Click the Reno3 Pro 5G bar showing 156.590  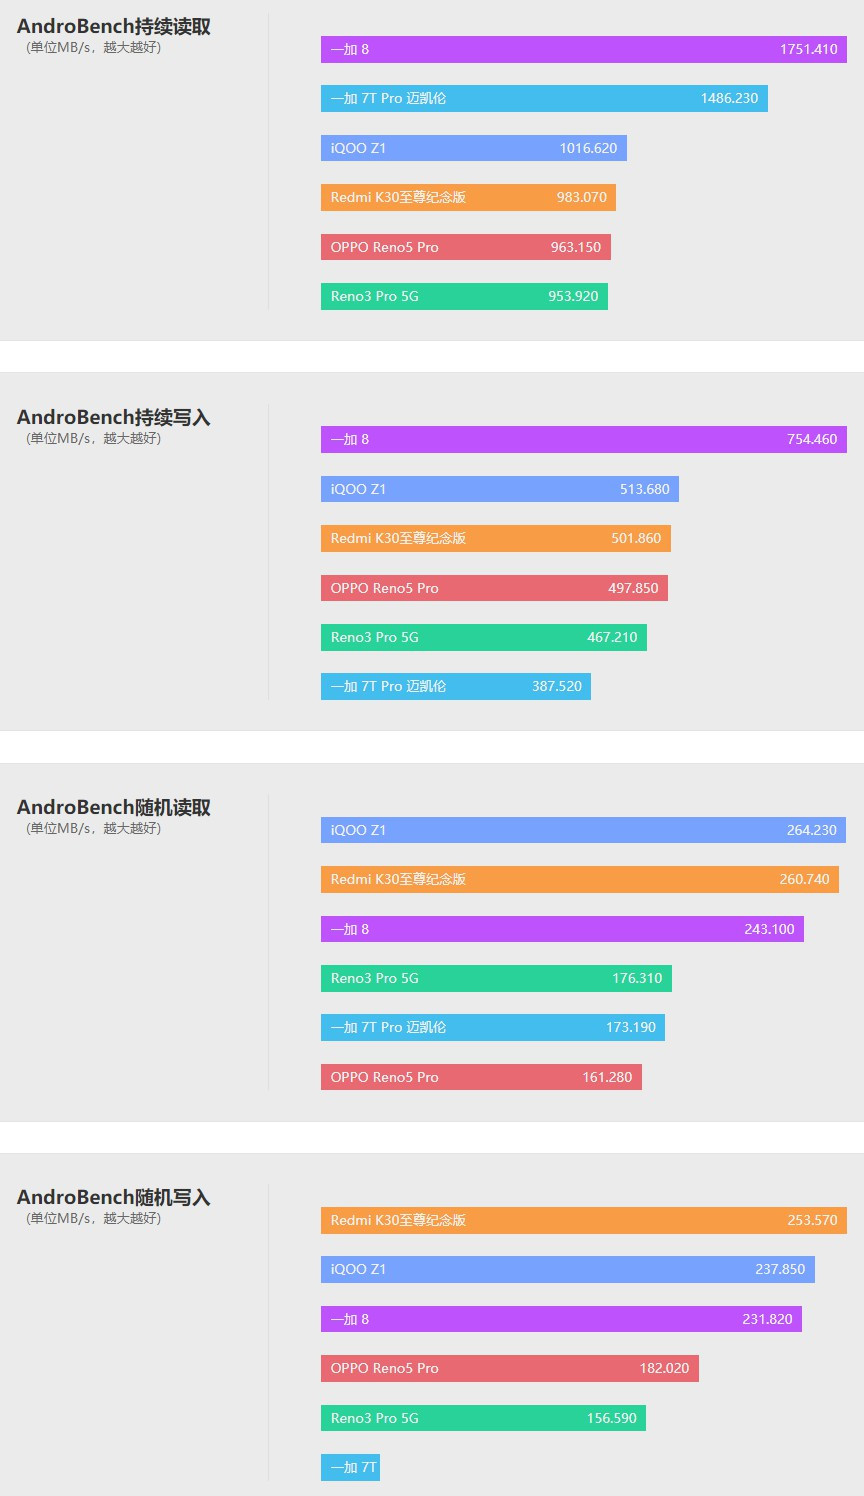click(x=482, y=1418)
